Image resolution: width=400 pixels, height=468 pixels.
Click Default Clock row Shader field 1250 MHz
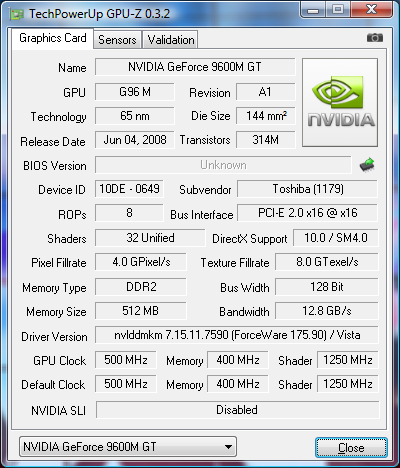(348, 384)
